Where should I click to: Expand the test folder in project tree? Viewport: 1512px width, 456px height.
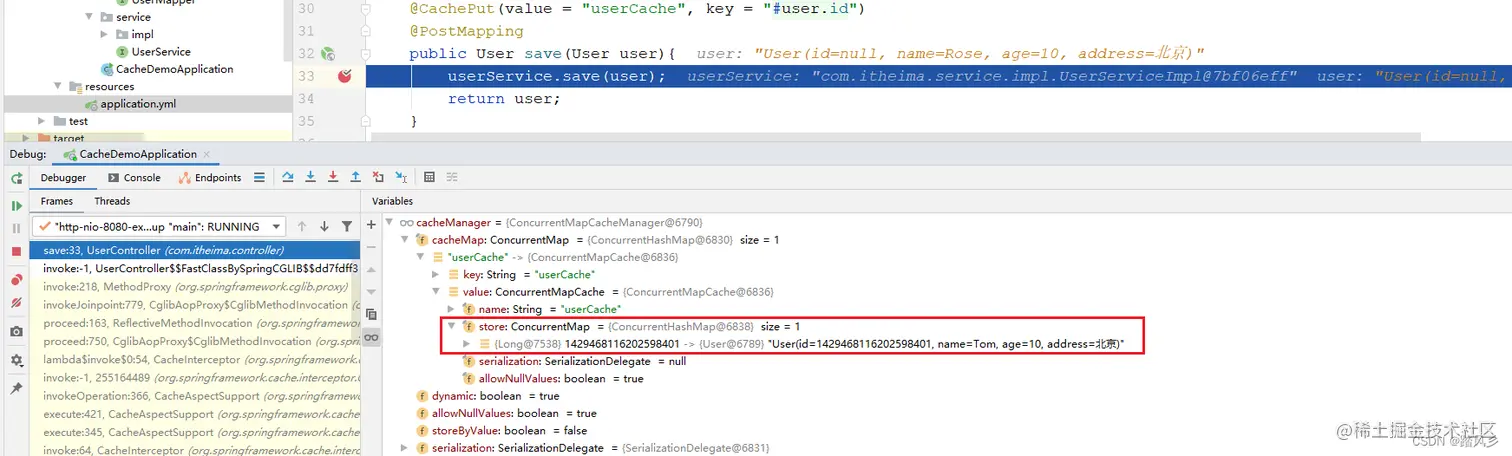(42, 121)
